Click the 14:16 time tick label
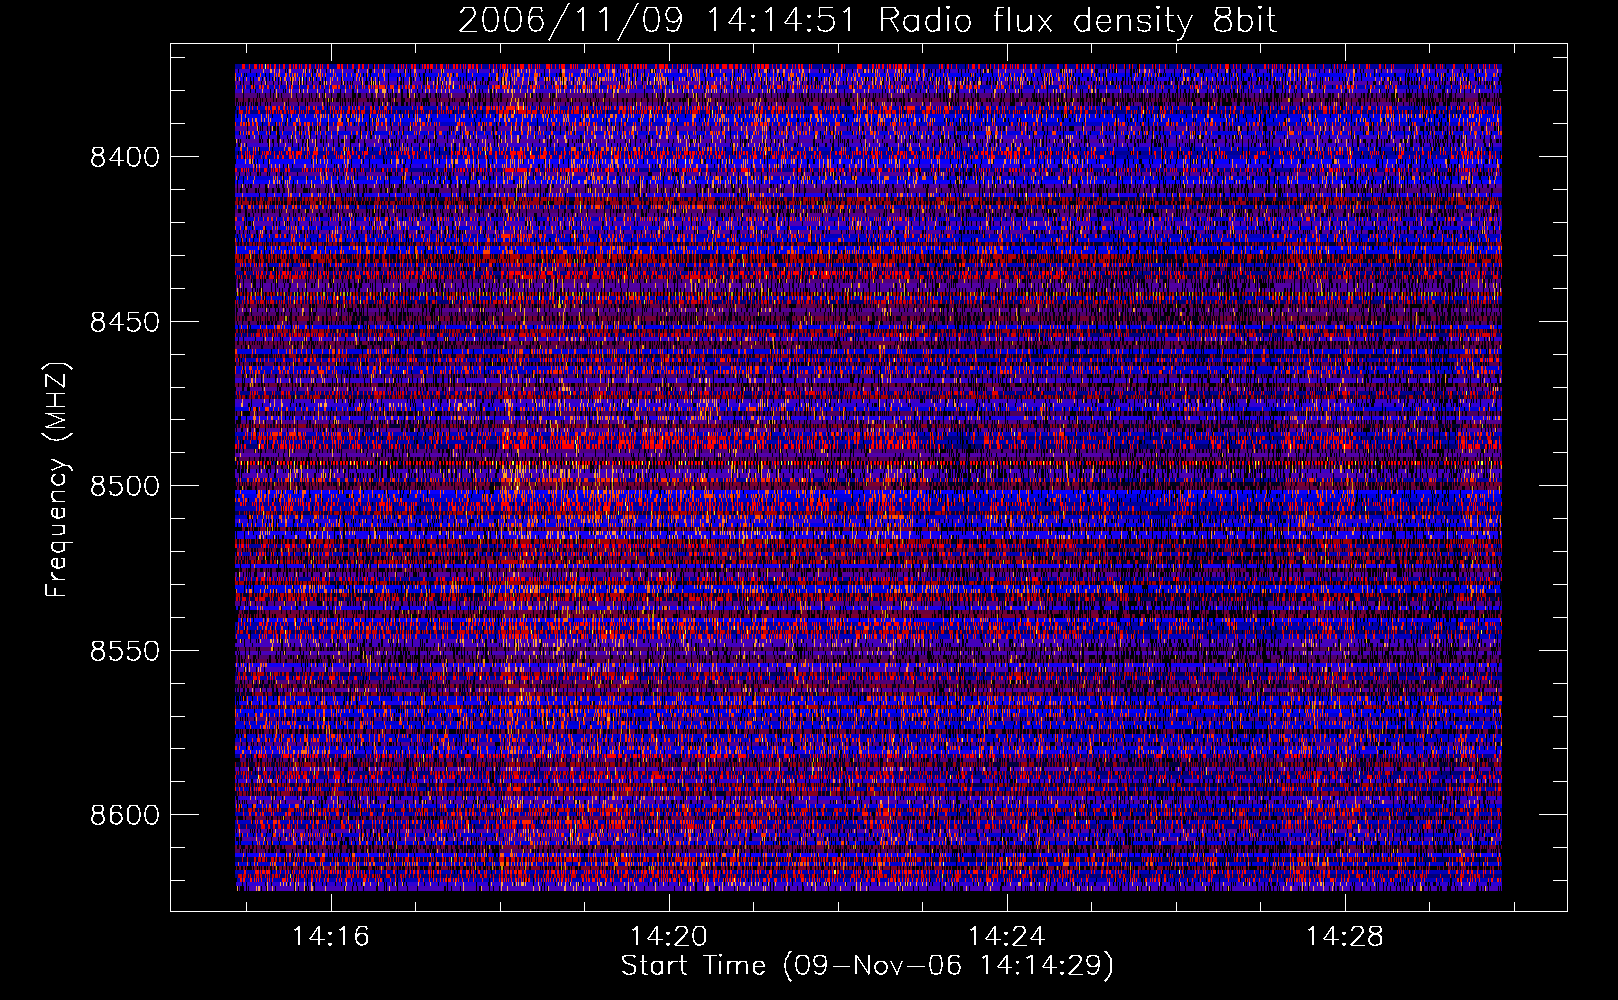The height and width of the screenshot is (1000, 1618). click(331, 936)
